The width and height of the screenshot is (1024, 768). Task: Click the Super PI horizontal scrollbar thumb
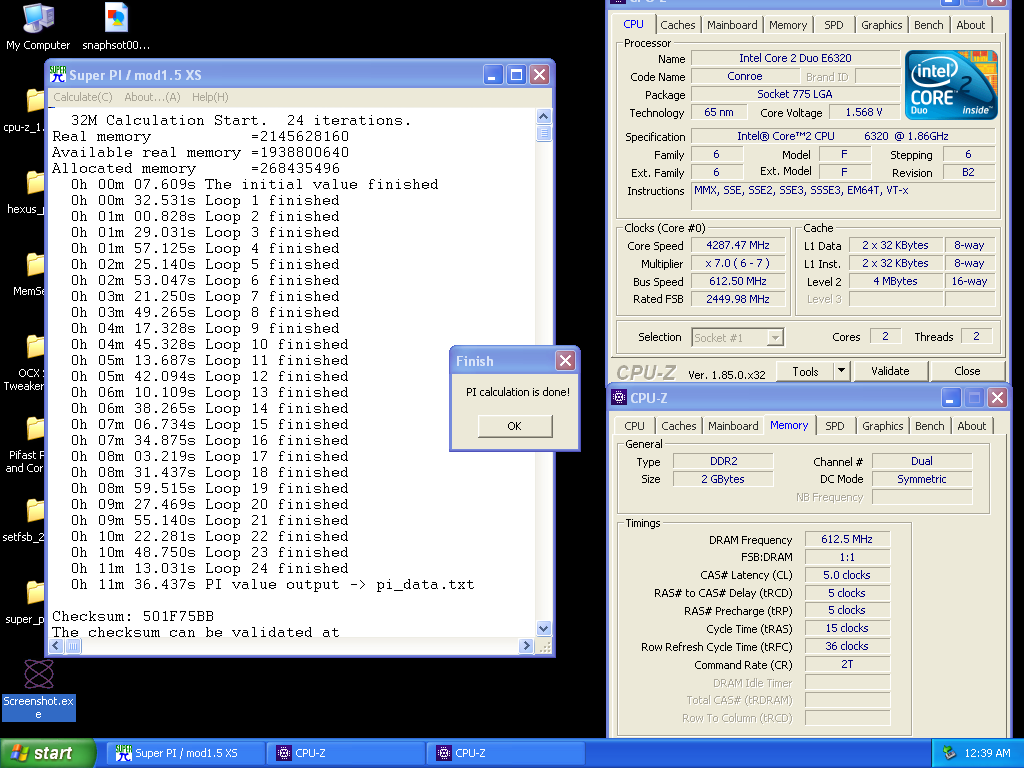tap(73, 646)
